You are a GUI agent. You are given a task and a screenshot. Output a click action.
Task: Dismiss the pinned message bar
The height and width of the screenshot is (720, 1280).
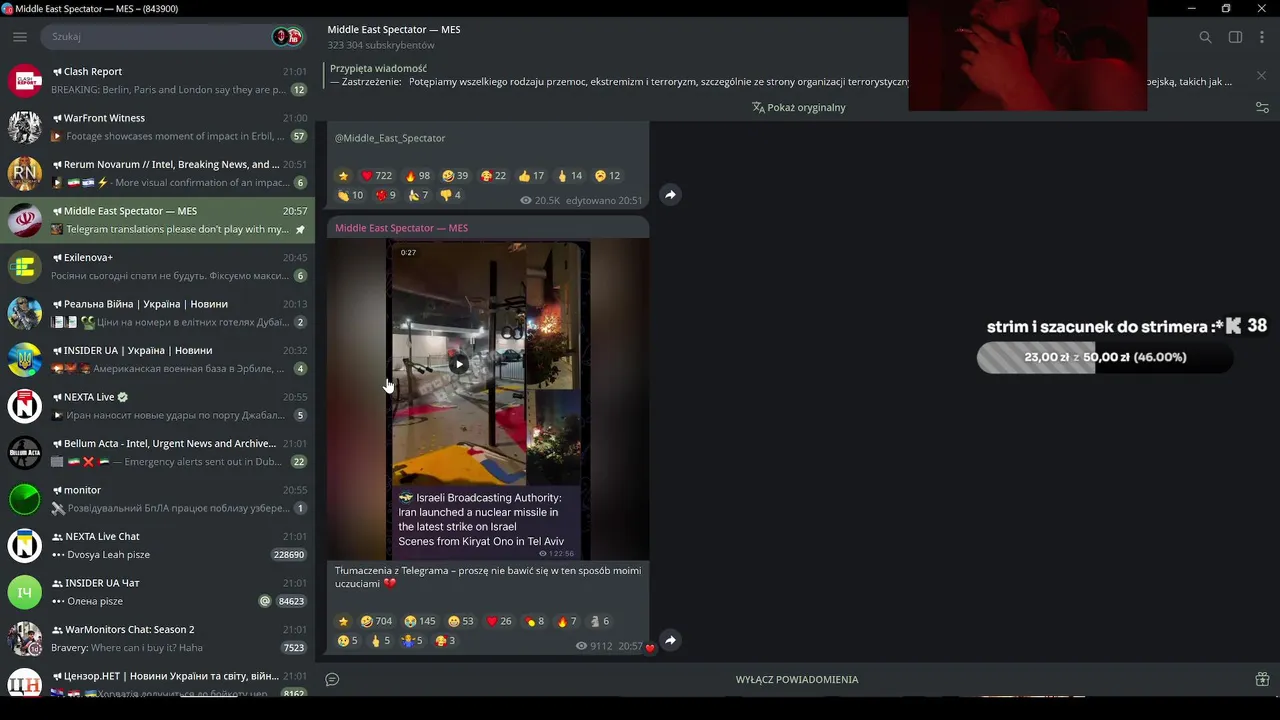coord(1261,76)
